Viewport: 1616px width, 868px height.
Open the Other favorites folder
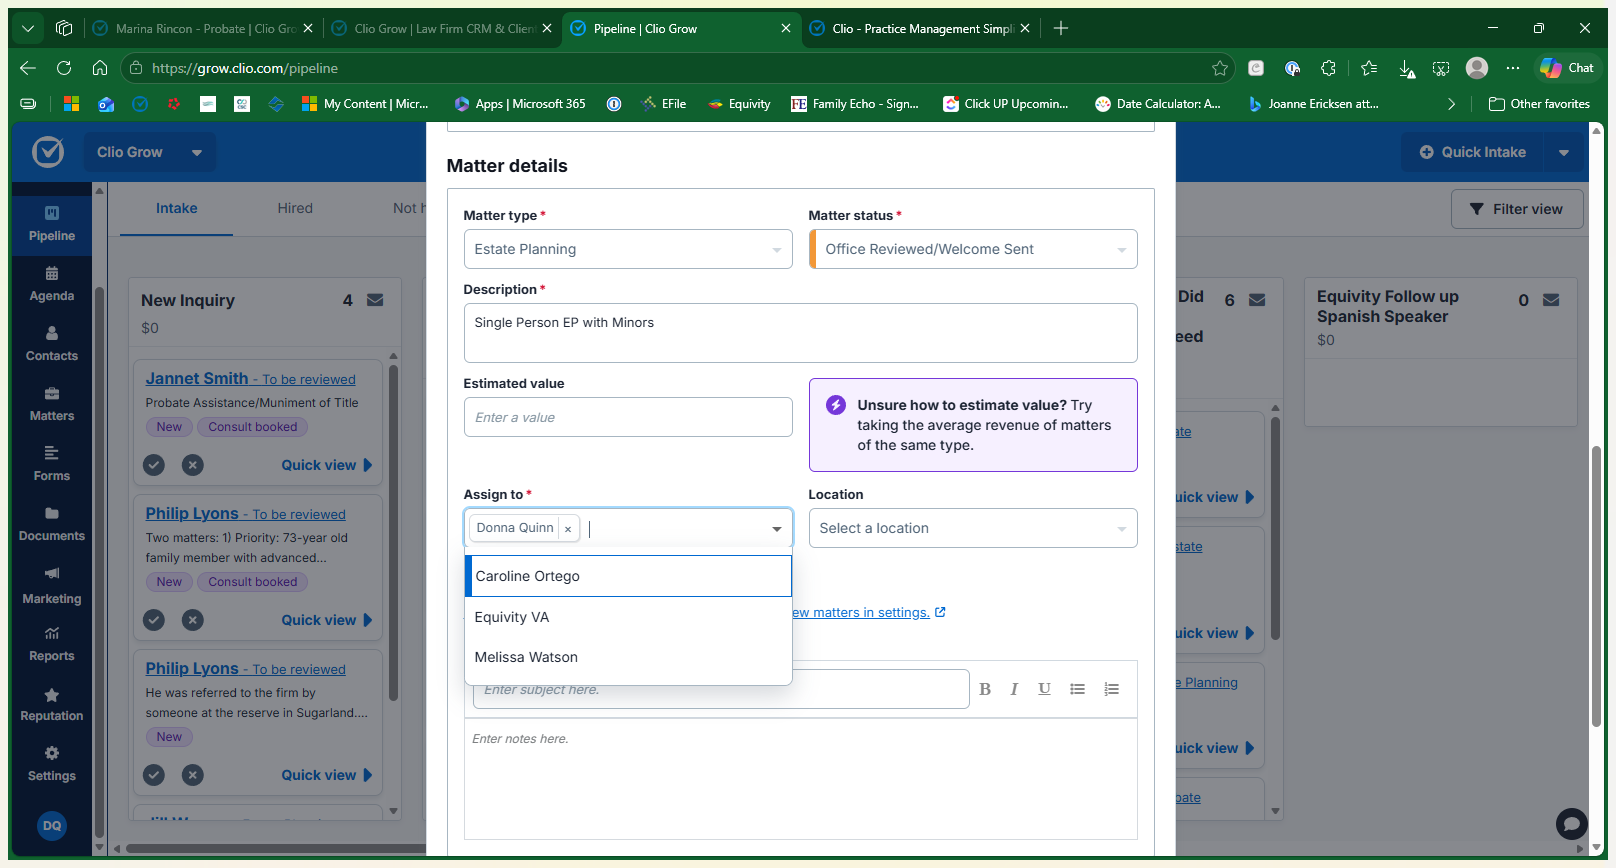tap(1539, 104)
